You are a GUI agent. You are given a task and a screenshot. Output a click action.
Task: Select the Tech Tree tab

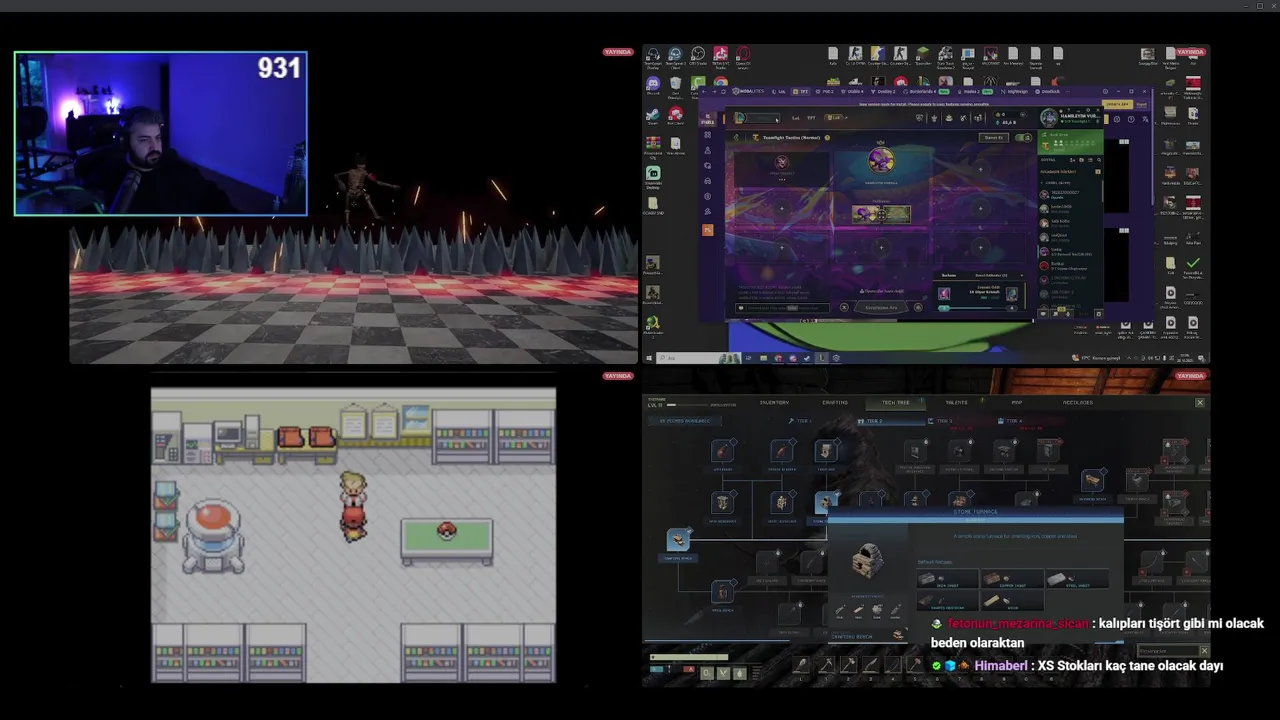(896, 403)
